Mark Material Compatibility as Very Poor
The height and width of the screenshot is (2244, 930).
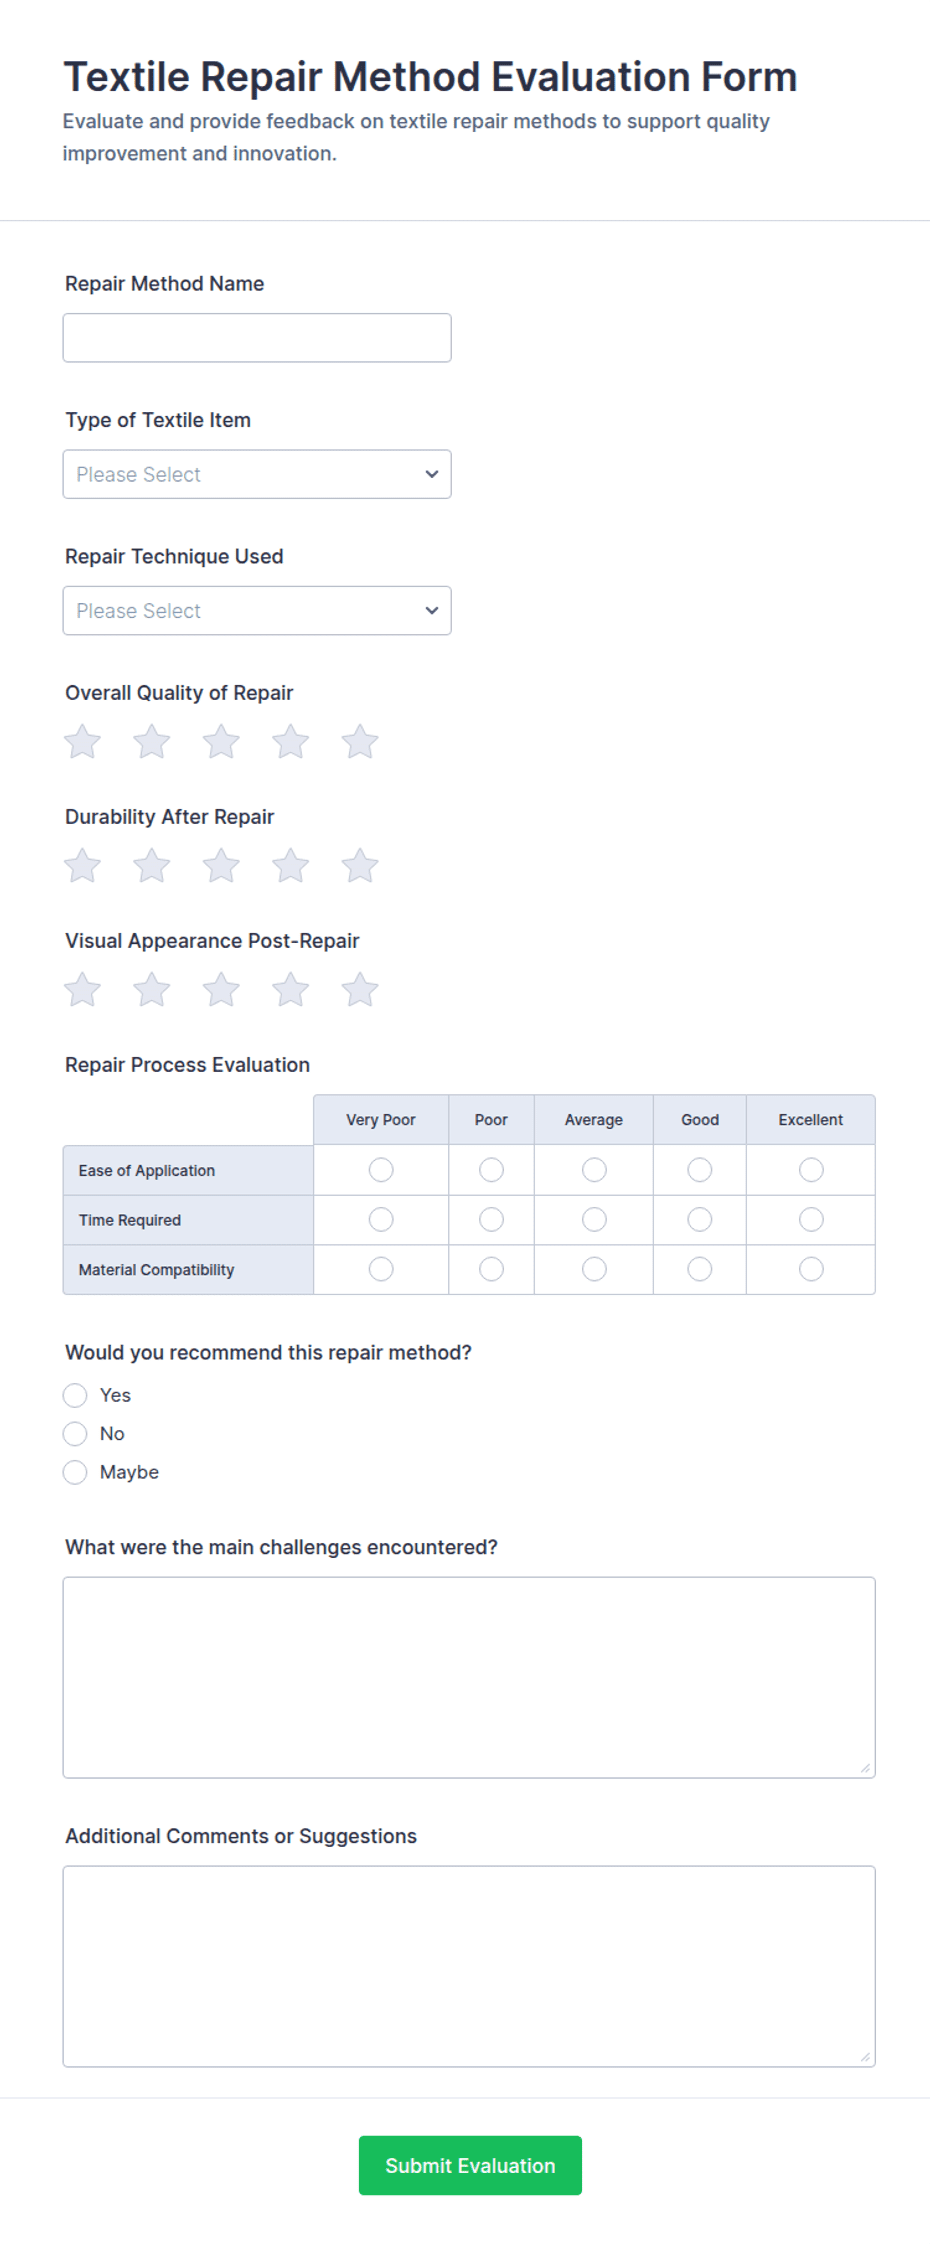pyautogui.click(x=381, y=1269)
